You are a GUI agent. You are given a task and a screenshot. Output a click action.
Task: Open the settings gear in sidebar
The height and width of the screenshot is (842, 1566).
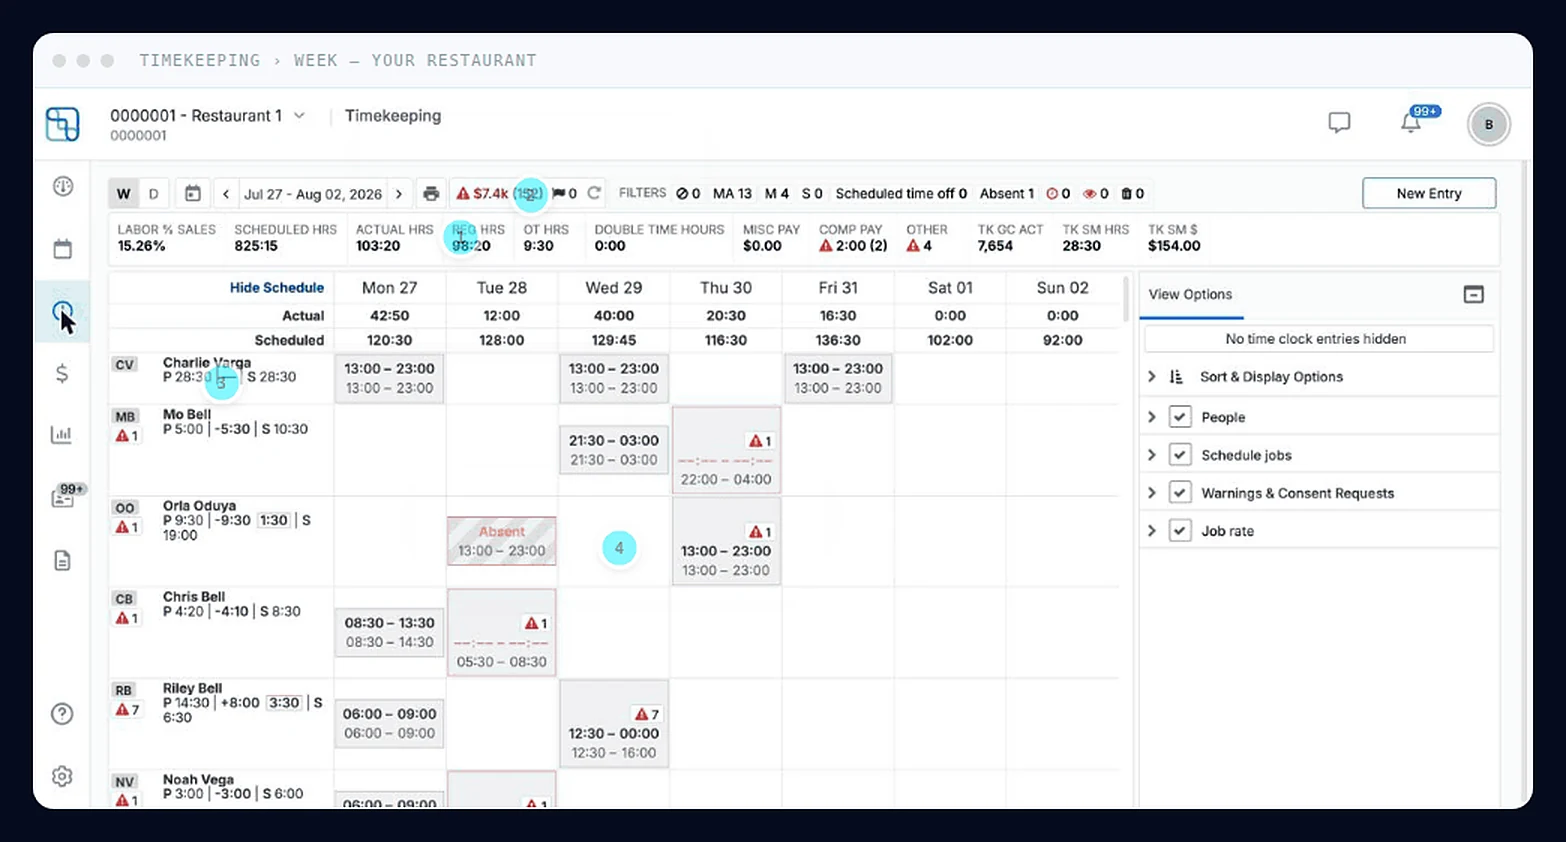click(62, 776)
